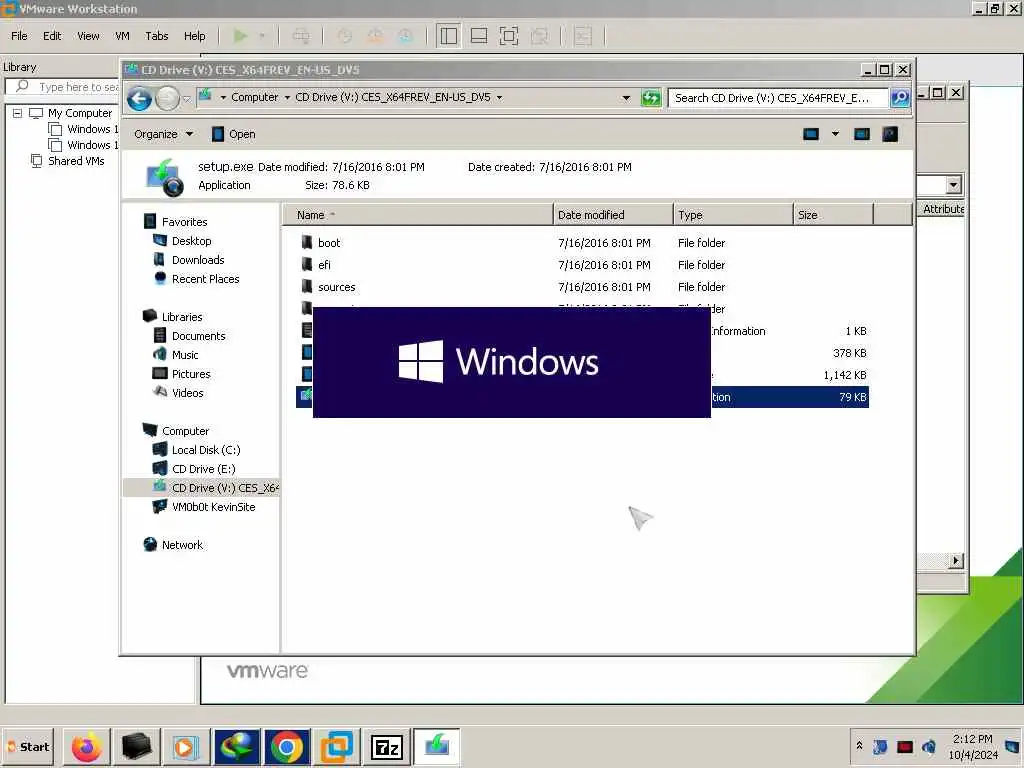Select the boot folder icon

pyautogui.click(x=307, y=243)
